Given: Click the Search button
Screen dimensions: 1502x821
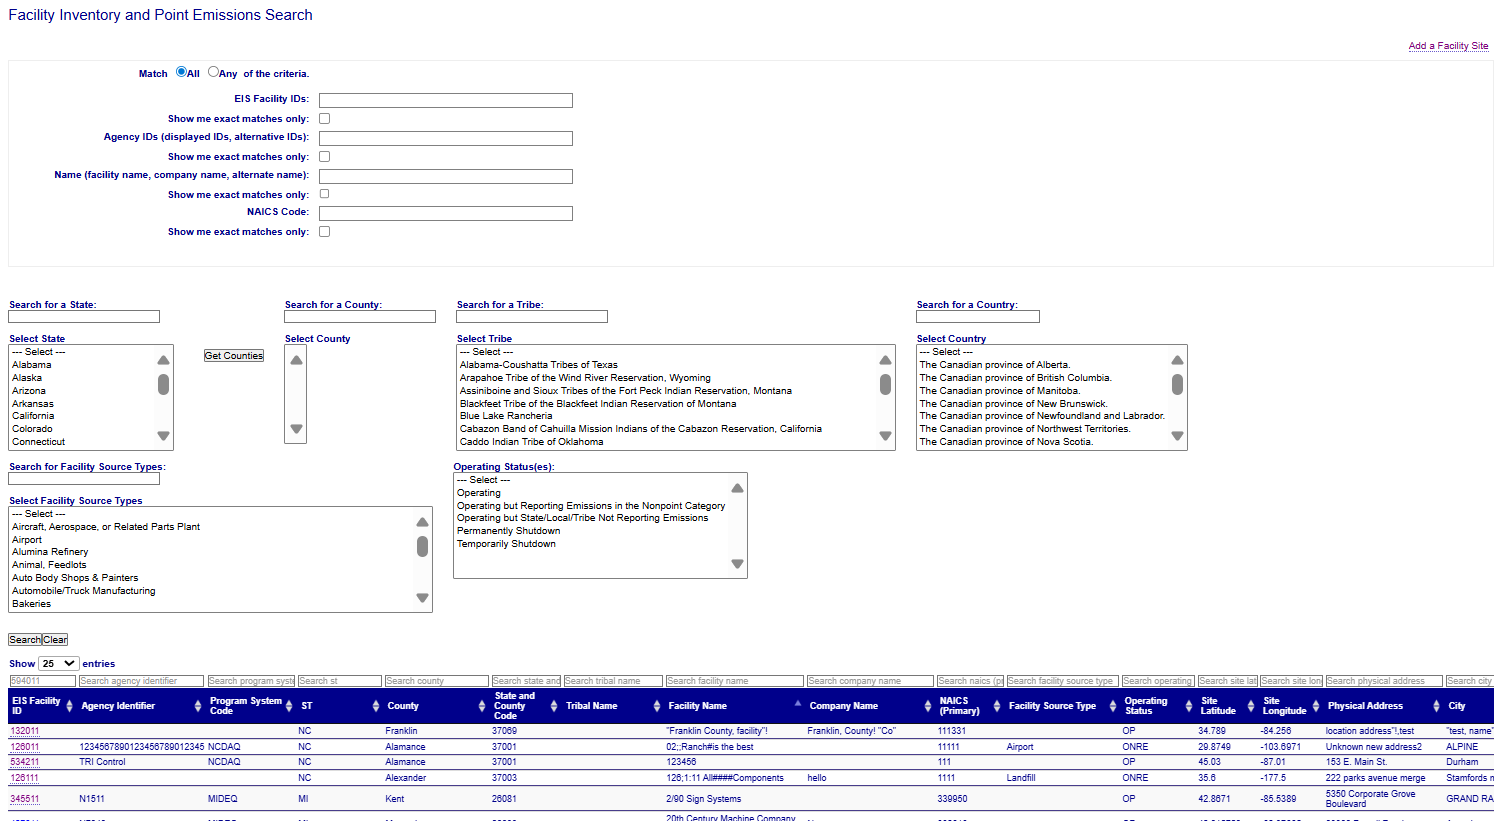Looking at the screenshot, I should click(x=25, y=640).
